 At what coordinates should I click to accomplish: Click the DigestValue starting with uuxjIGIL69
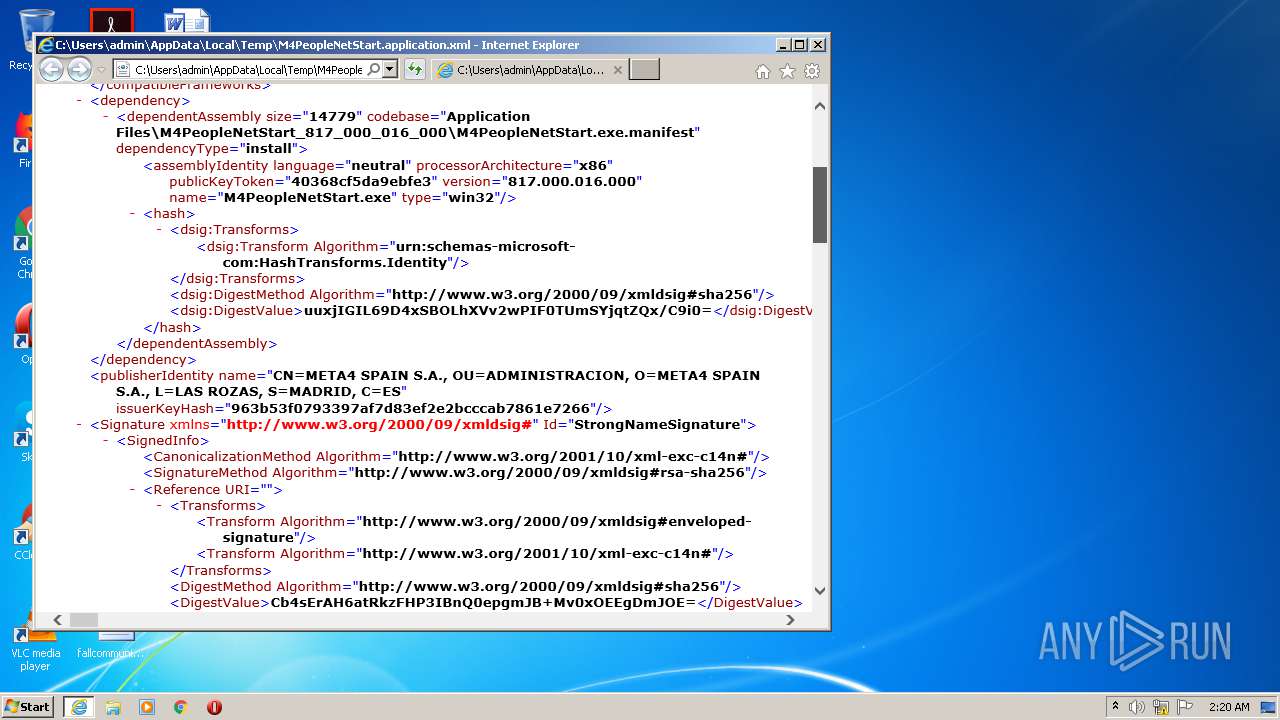click(508, 310)
